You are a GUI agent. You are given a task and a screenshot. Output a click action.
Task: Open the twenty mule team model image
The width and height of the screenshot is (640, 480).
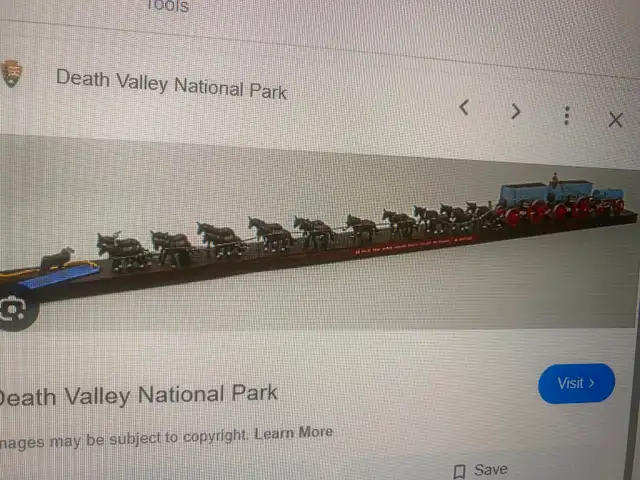pyautogui.click(x=318, y=237)
